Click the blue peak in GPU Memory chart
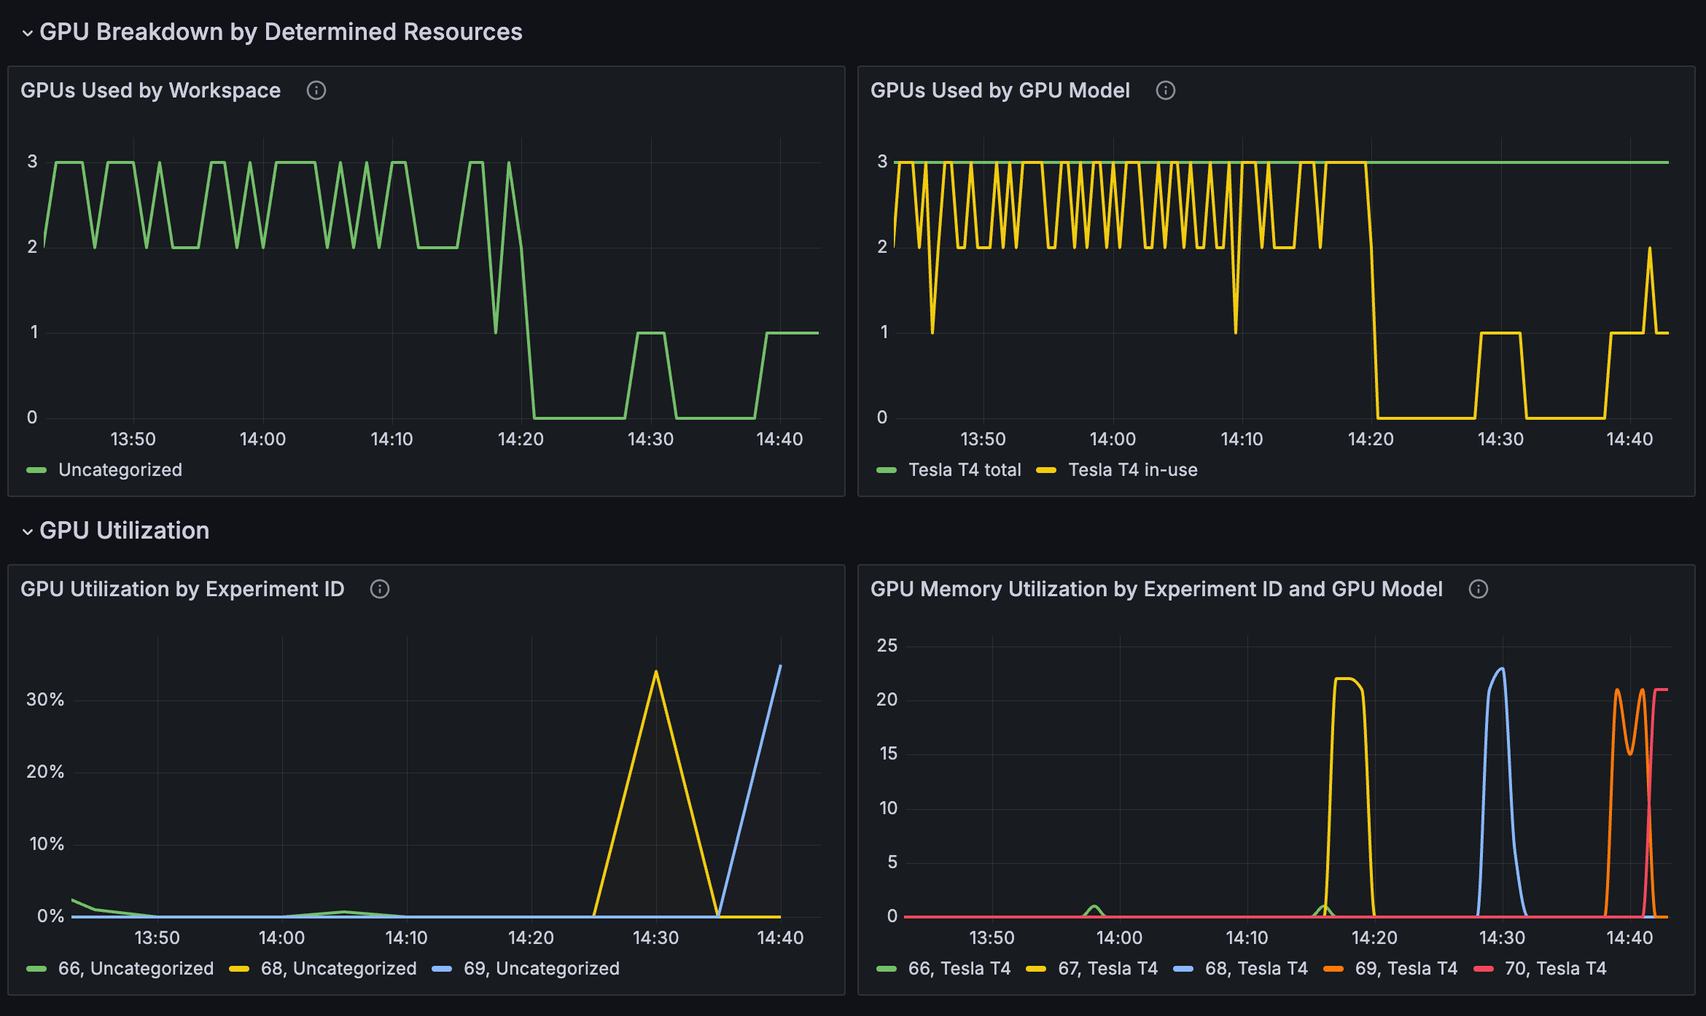Image resolution: width=1706 pixels, height=1016 pixels. coord(1501,670)
